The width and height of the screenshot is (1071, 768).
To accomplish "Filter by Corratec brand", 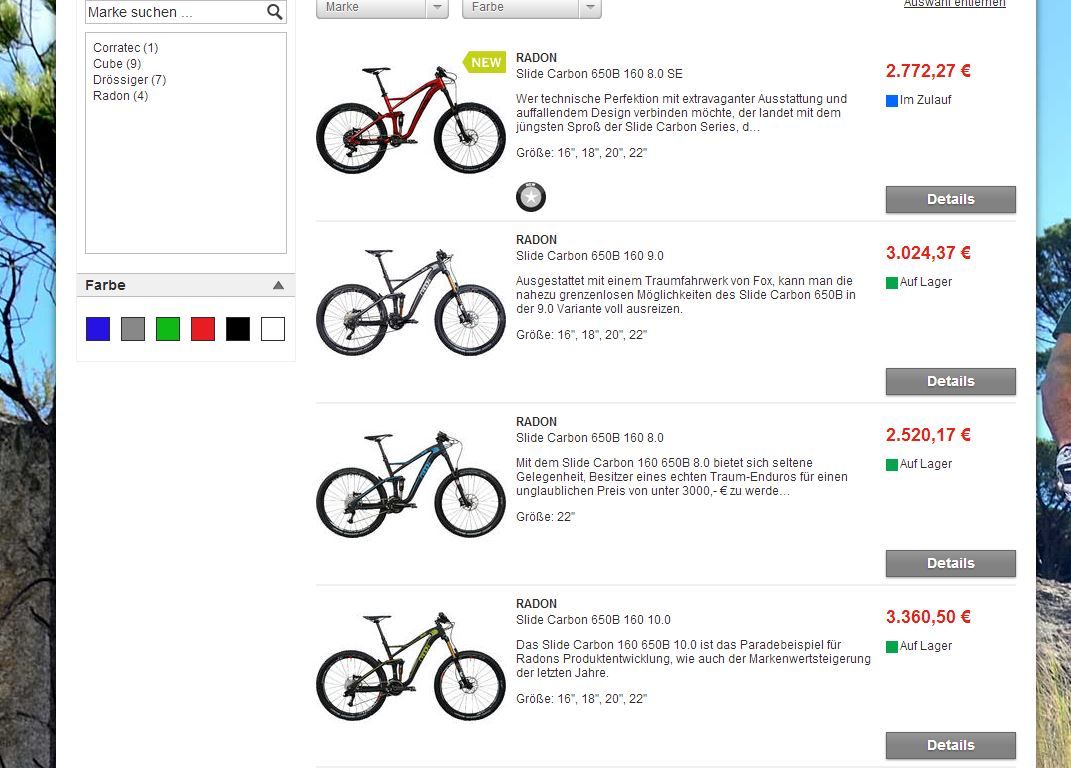I will [125, 48].
